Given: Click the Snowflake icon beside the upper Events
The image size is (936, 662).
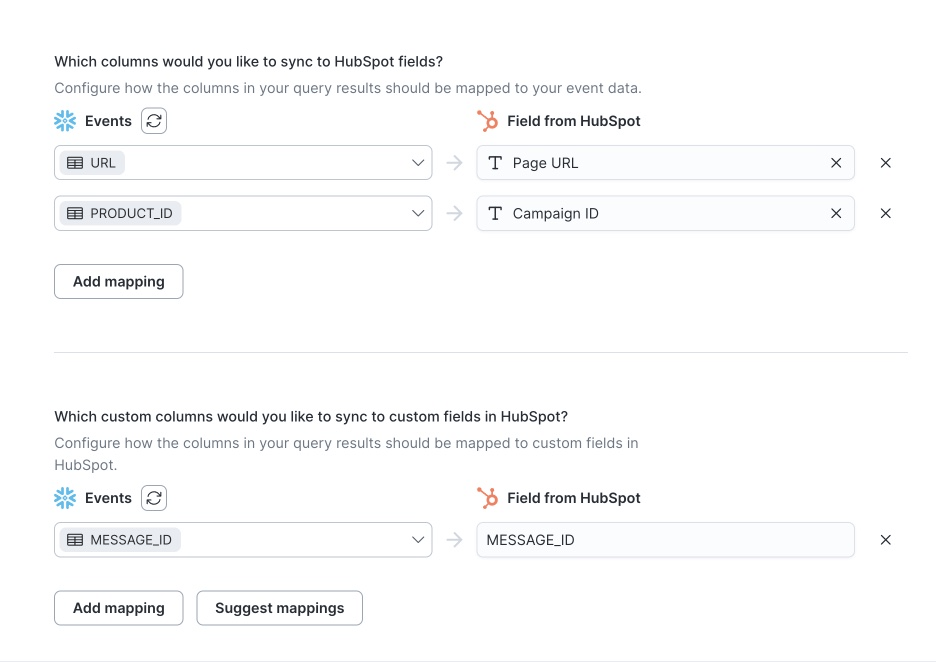Looking at the screenshot, I should point(65,121).
